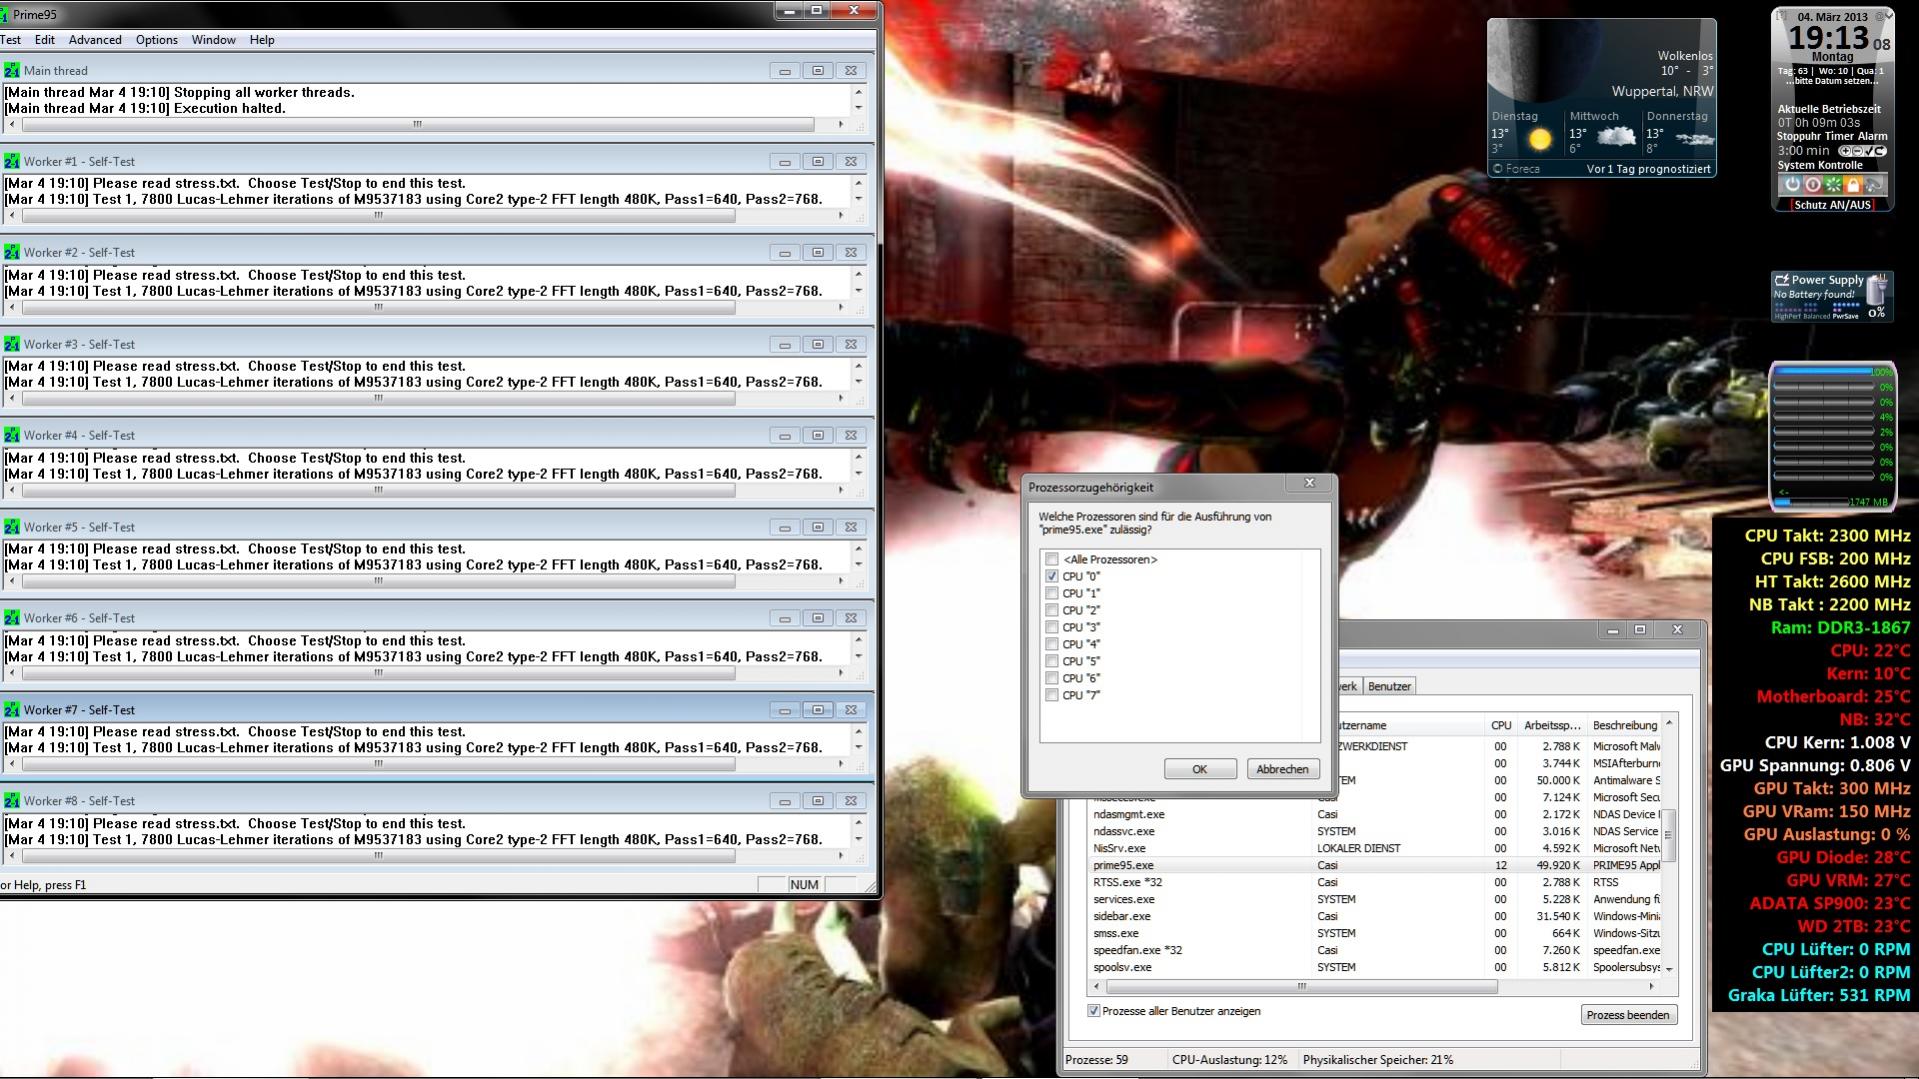Click the Main thread window icon
The image size is (1919, 1079).
pos(11,70)
